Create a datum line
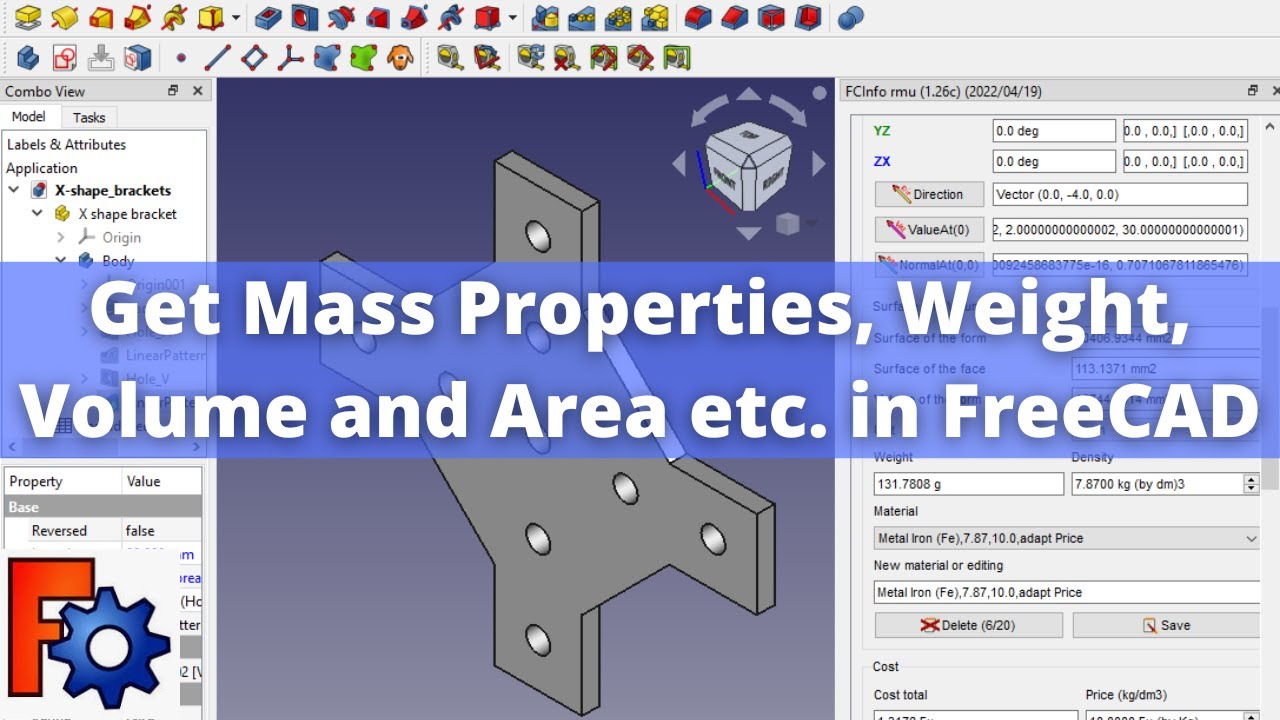This screenshot has width=1280, height=720. coord(217,57)
